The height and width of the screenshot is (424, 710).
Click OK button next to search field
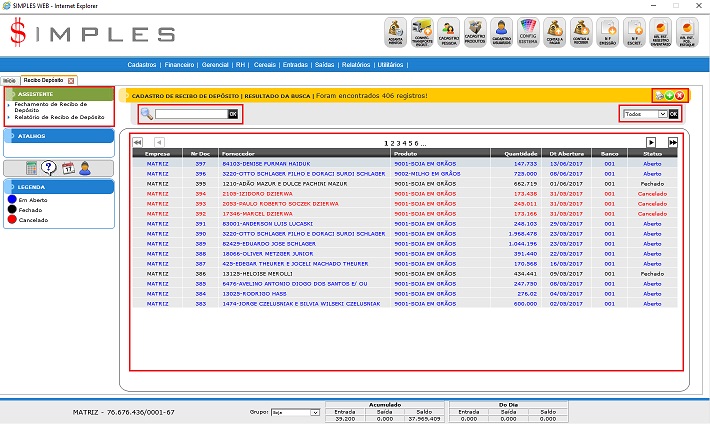pos(233,114)
